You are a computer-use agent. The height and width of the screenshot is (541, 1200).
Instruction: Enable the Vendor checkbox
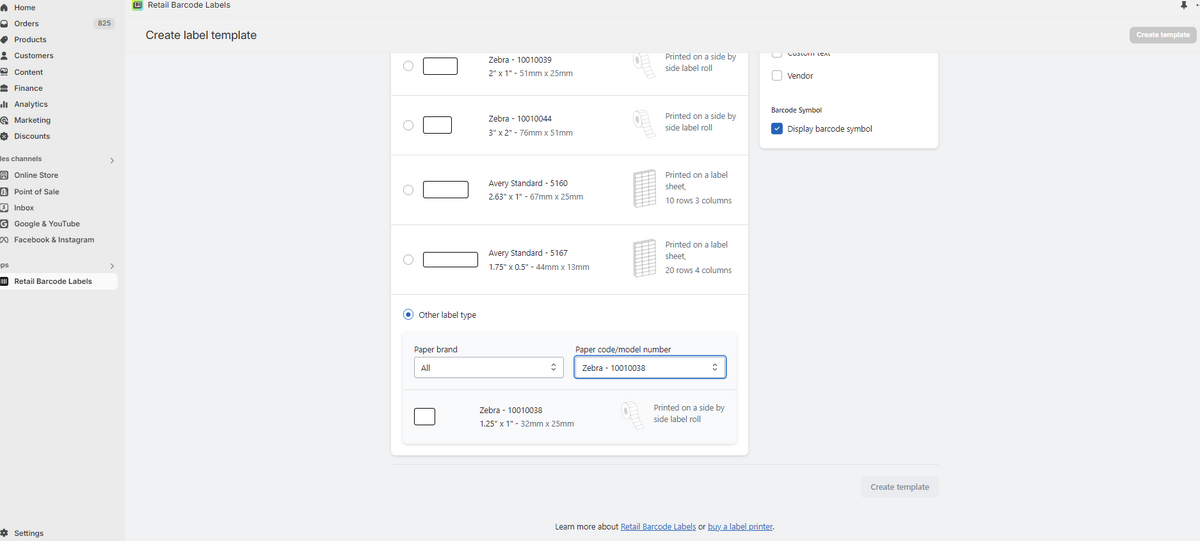777,76
